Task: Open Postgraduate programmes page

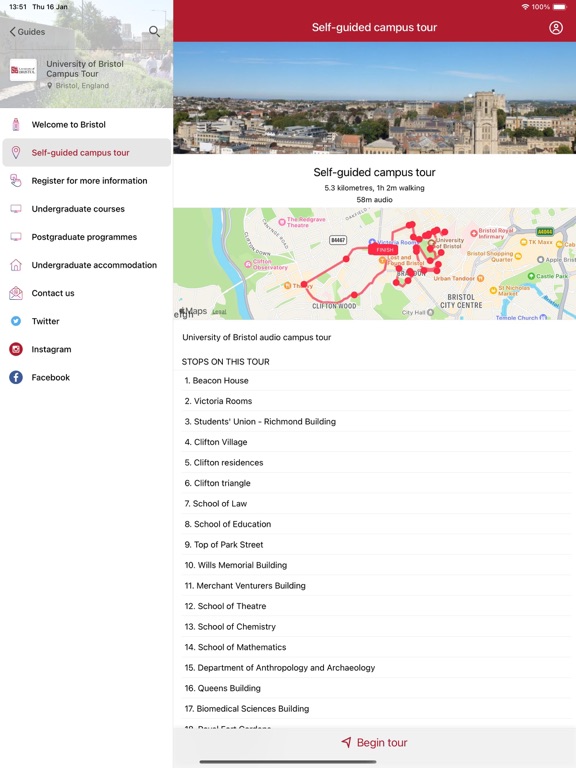Action: click(87, 237)
